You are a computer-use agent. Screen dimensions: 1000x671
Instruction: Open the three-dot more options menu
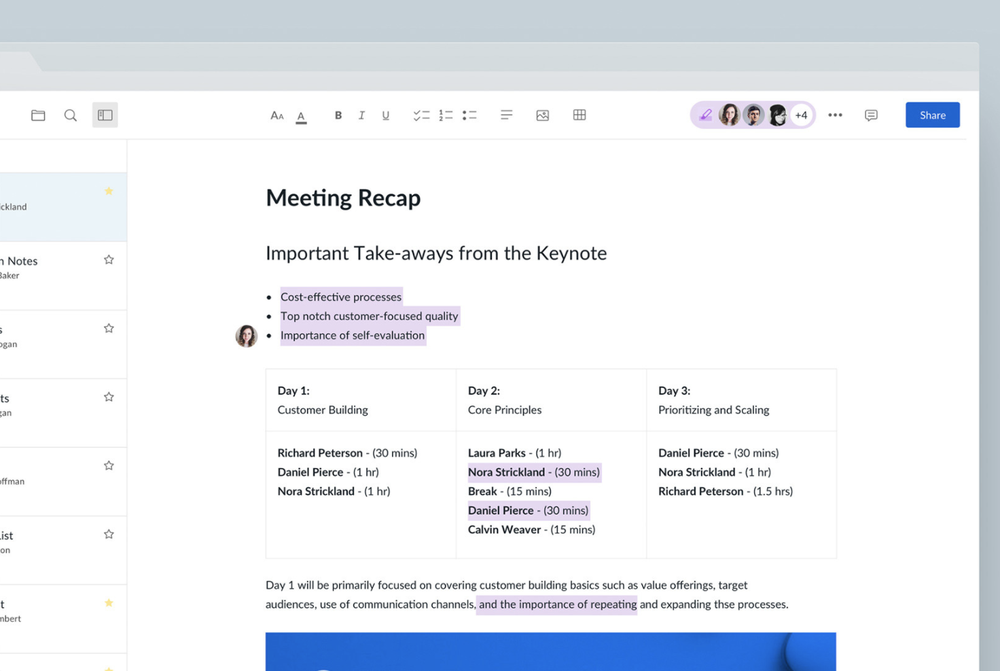pyautogui.click(x=835, y=115)
